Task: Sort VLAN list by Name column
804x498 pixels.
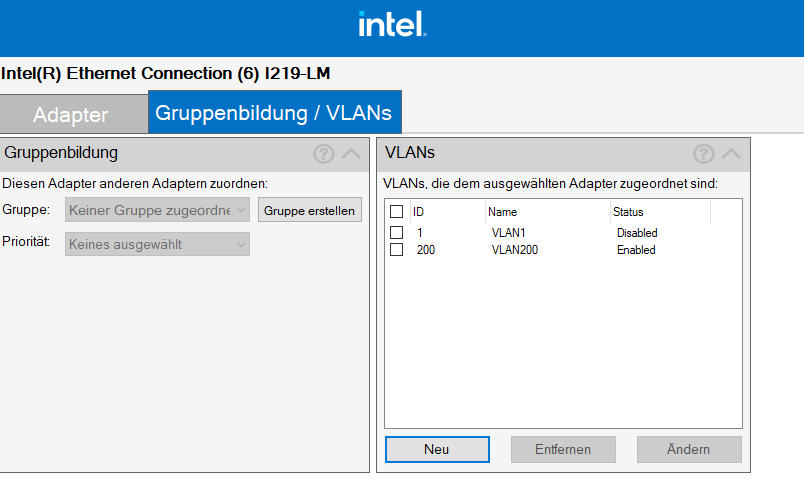Action: 548,212
